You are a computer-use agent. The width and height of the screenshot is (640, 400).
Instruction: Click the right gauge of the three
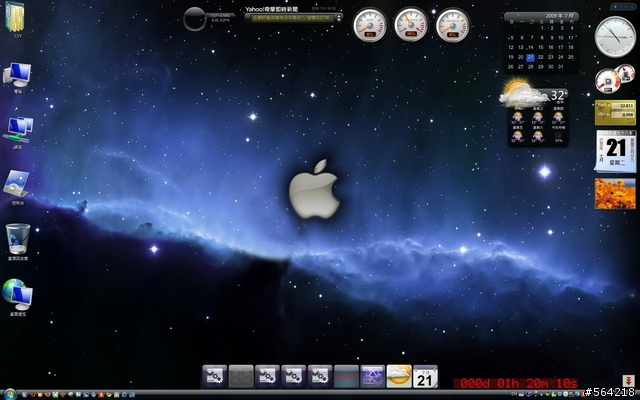452,25
